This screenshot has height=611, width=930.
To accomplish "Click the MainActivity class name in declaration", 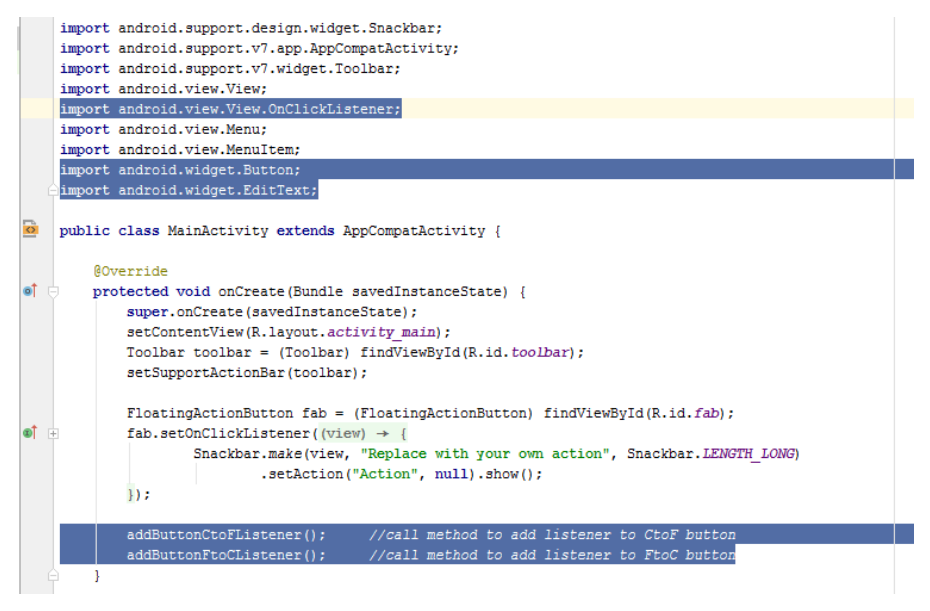I will 218,231.
